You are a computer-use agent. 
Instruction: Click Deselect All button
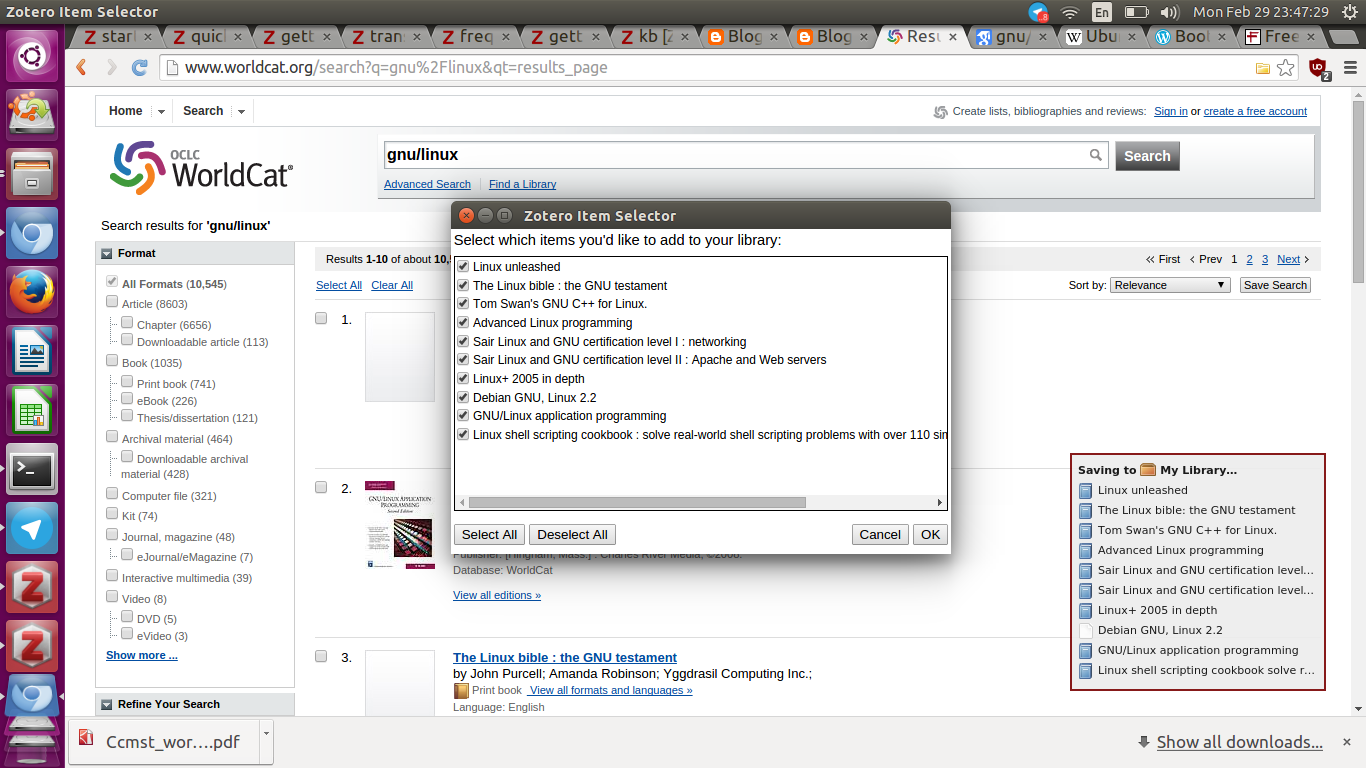click(572, 535)
